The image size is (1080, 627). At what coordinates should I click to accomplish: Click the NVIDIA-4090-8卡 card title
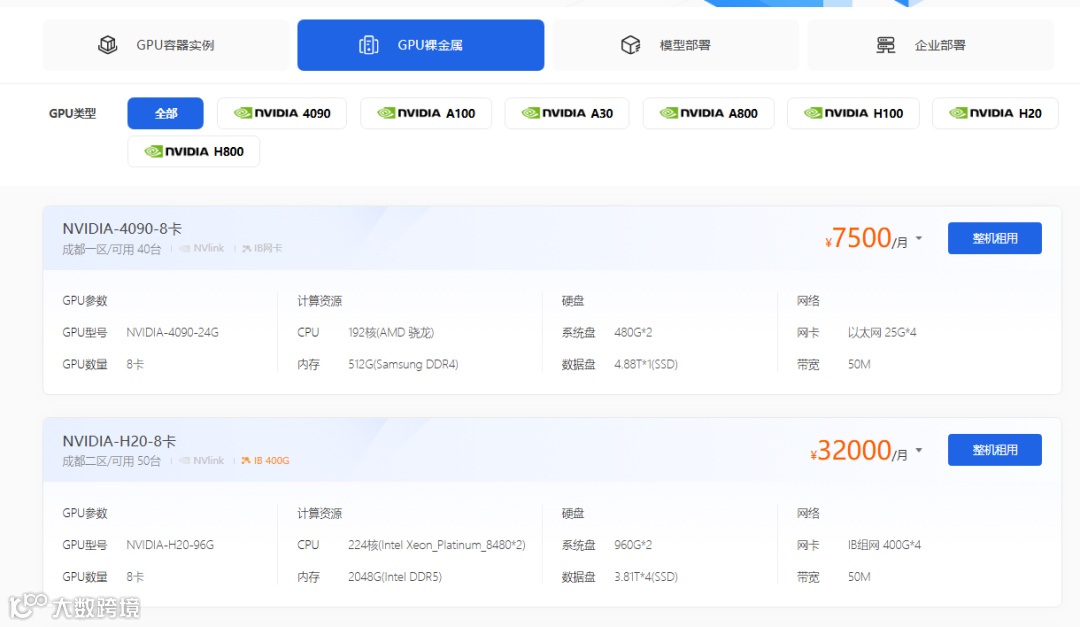(x=122, y=229)
